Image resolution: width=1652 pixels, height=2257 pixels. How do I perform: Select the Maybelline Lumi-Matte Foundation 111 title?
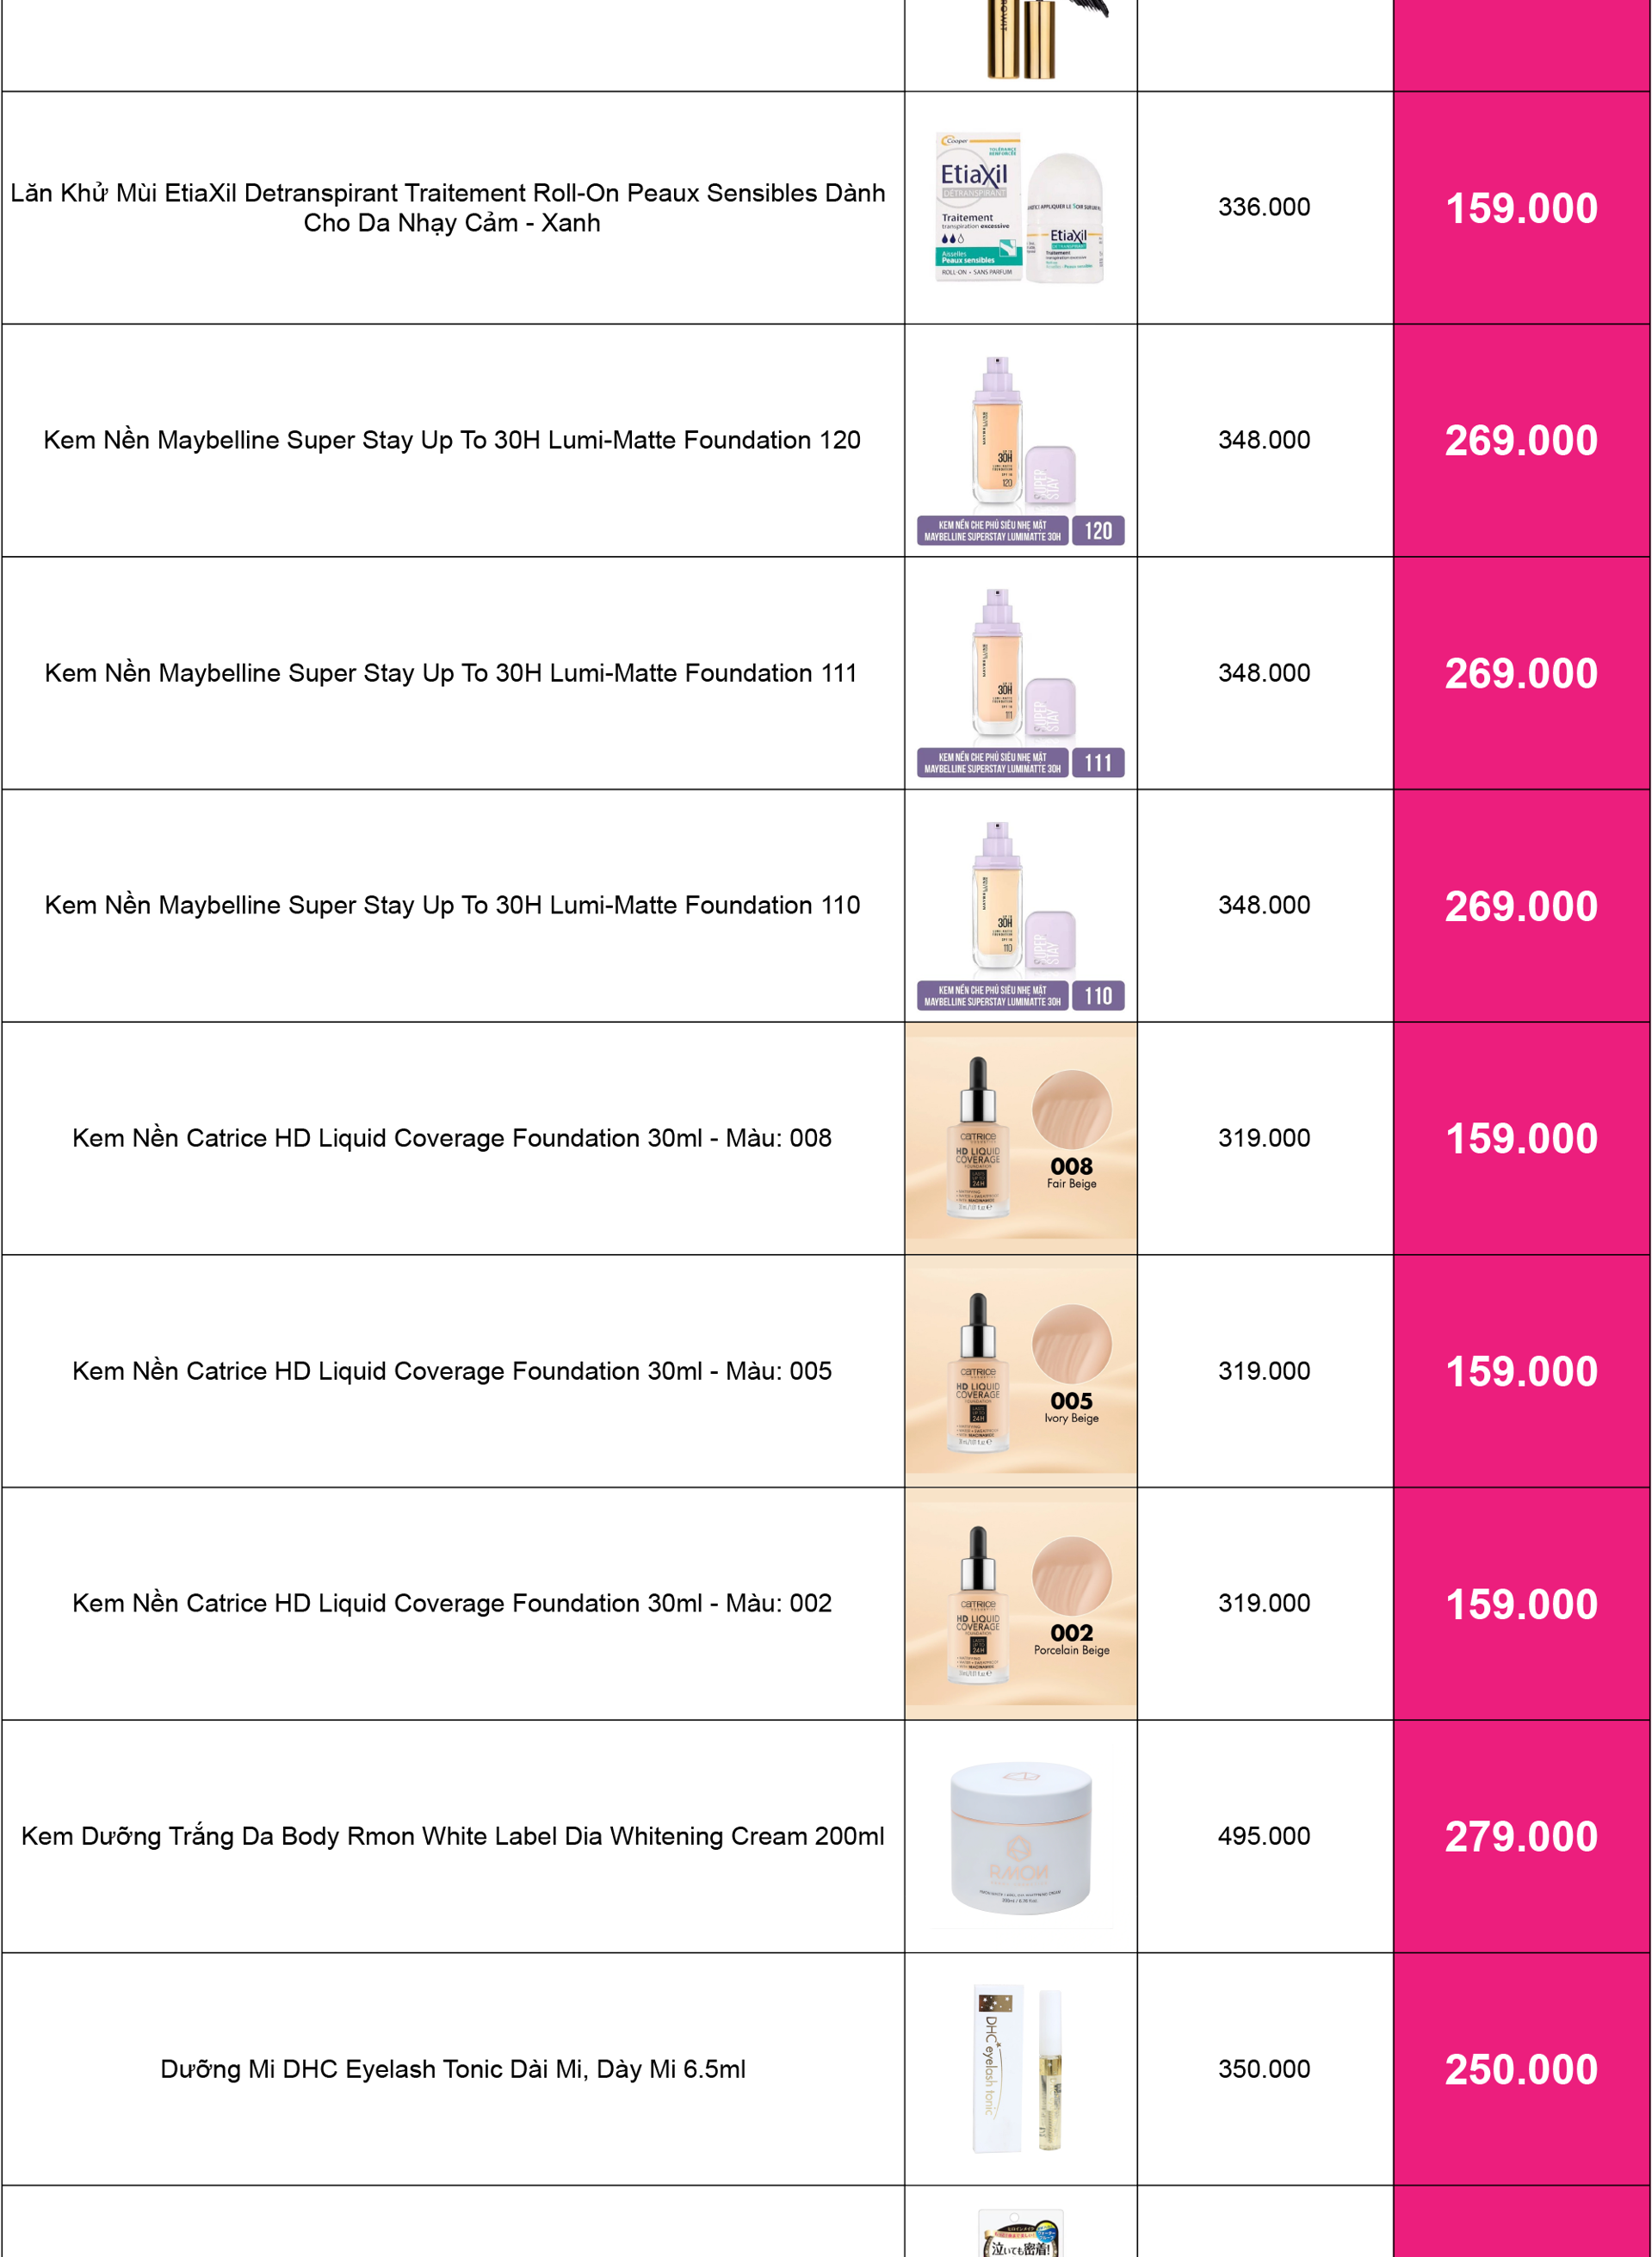click(x=451, y=673)
